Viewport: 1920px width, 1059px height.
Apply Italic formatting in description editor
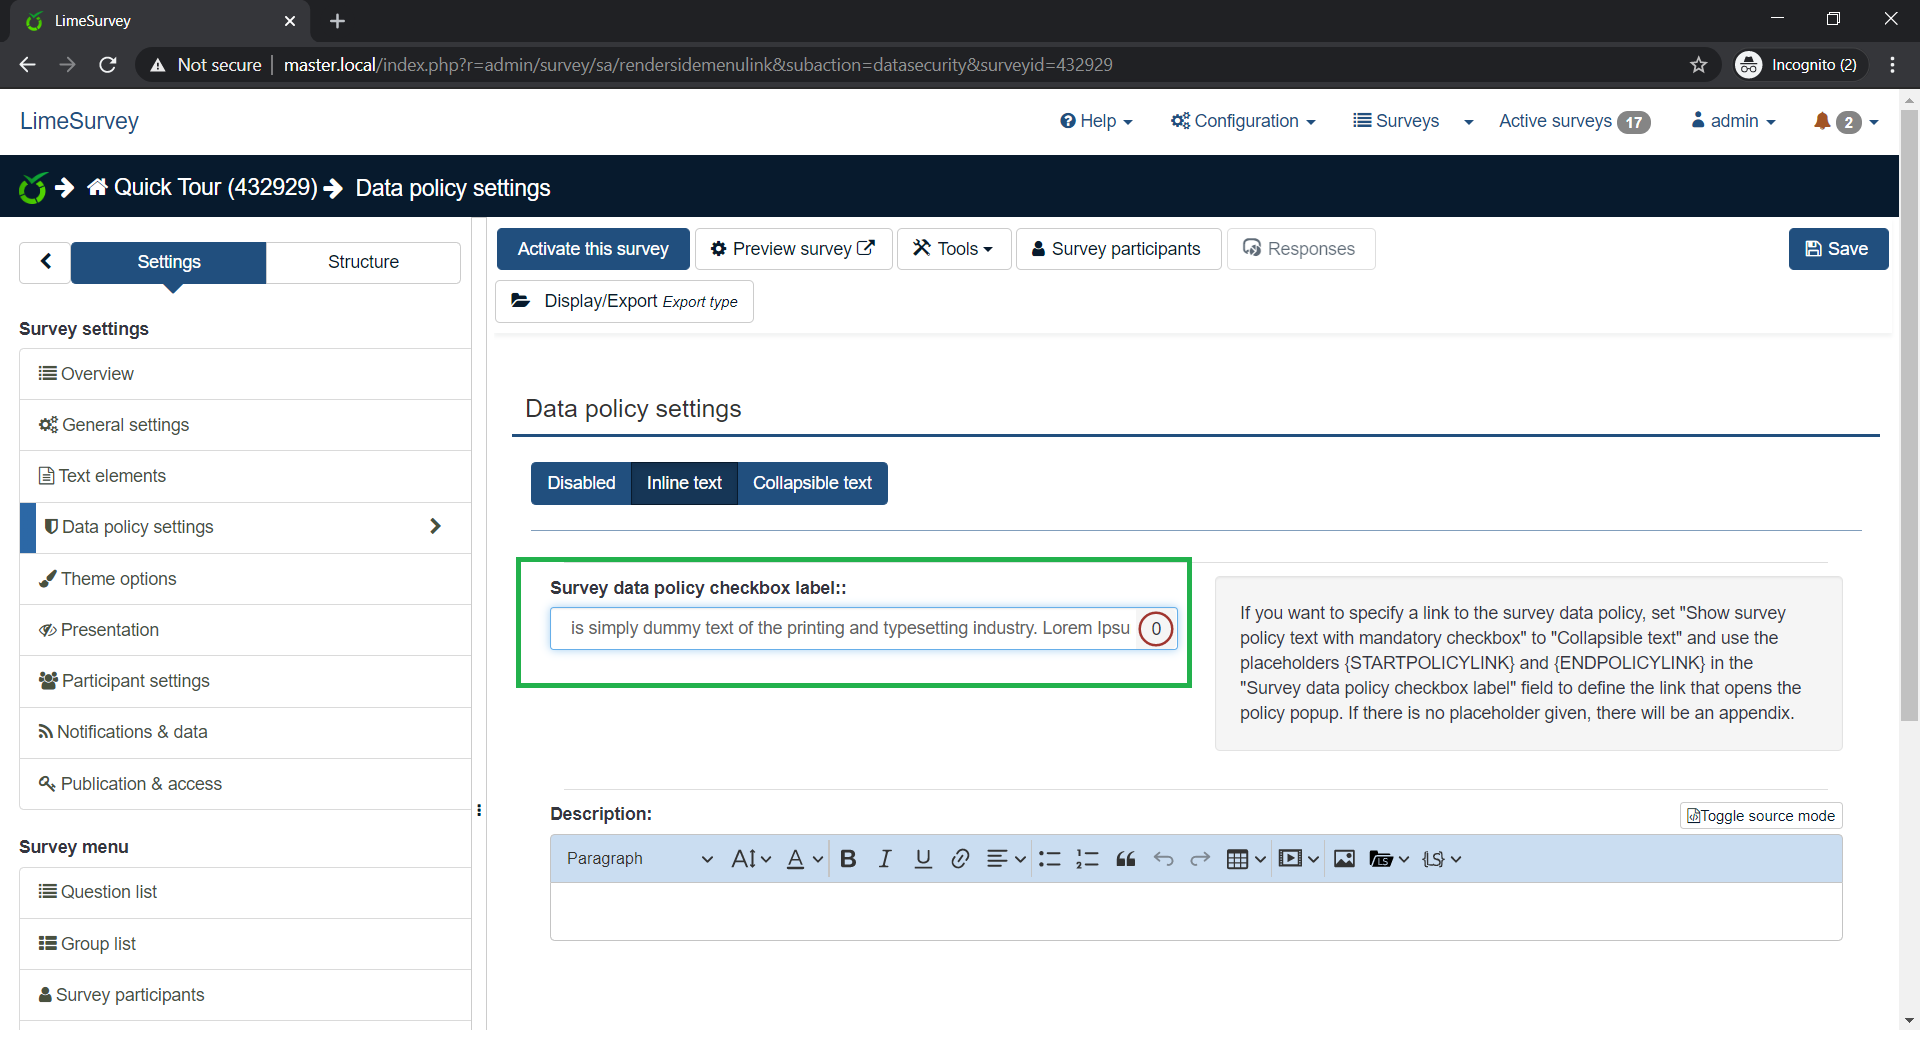point(885,859)
